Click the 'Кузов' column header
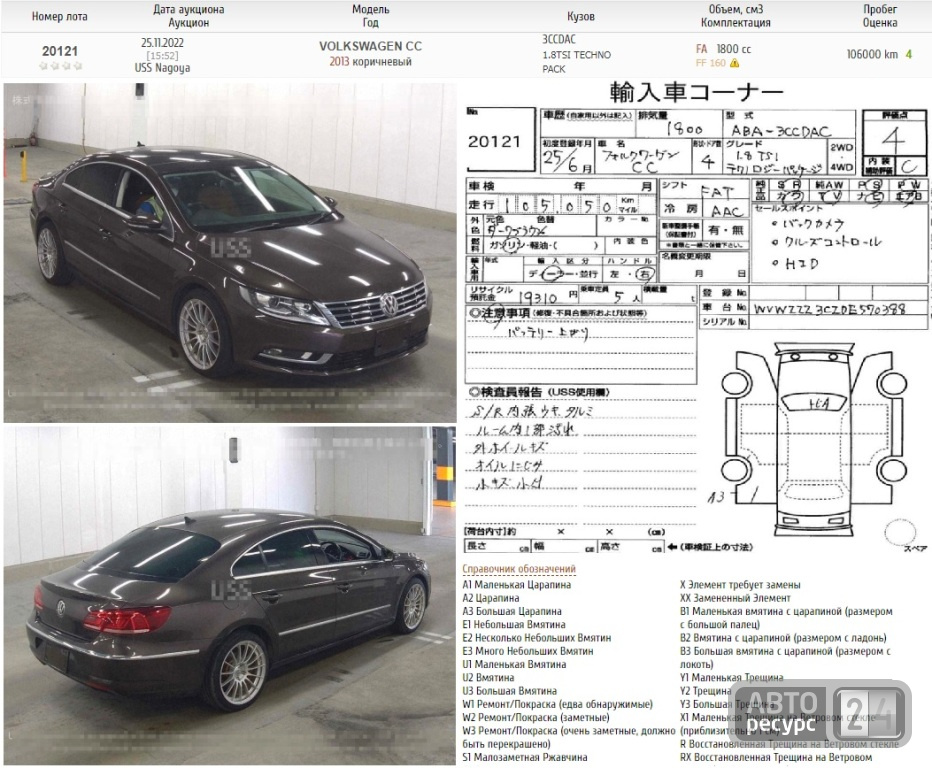 coord(581,17)
